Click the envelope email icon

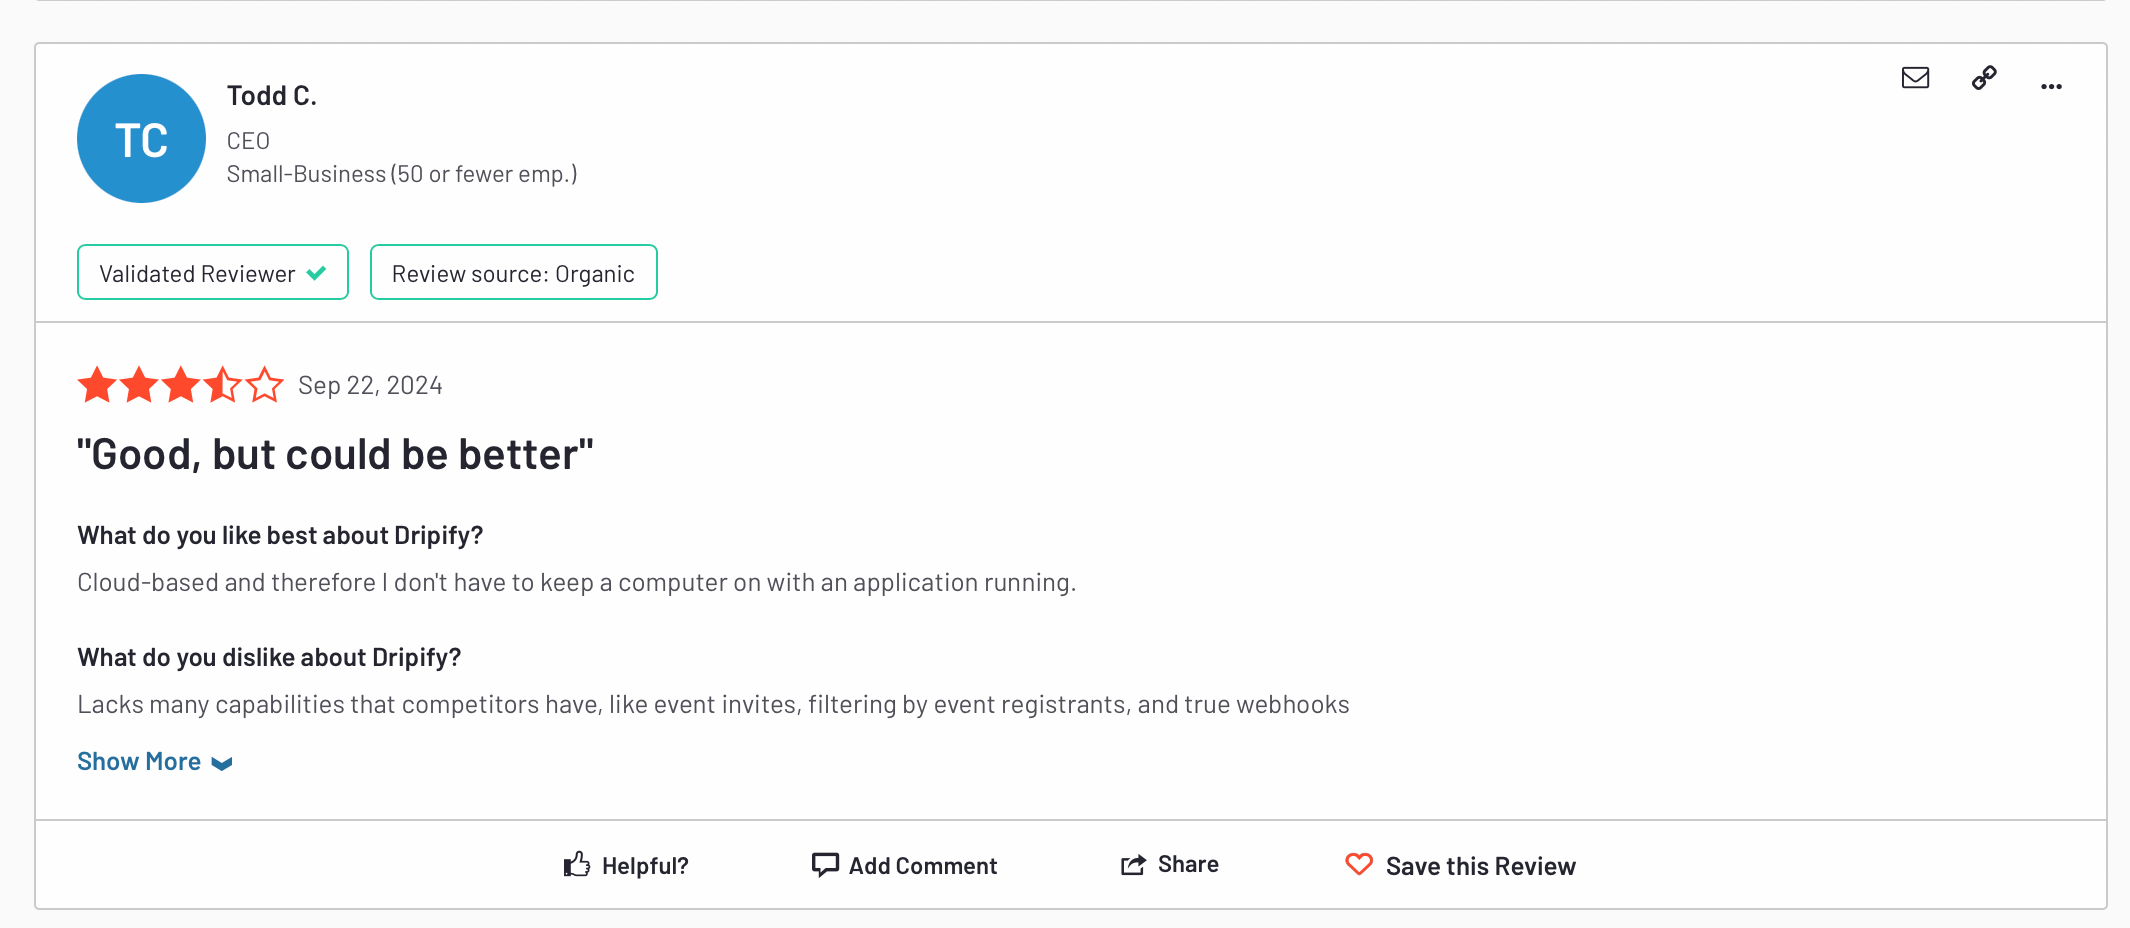pyautogui.click(x=1915, y=78)
